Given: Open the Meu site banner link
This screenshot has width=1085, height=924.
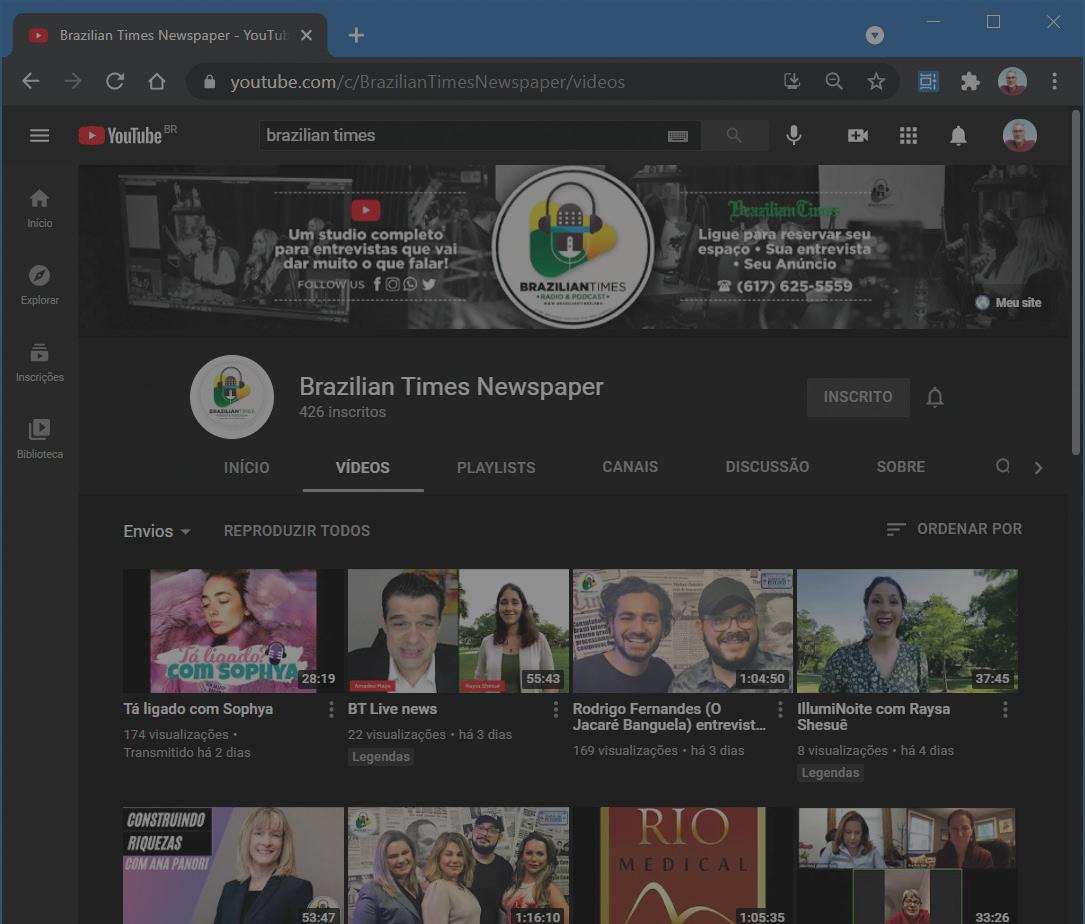Looking at the screenshot, I should 1008,302.
